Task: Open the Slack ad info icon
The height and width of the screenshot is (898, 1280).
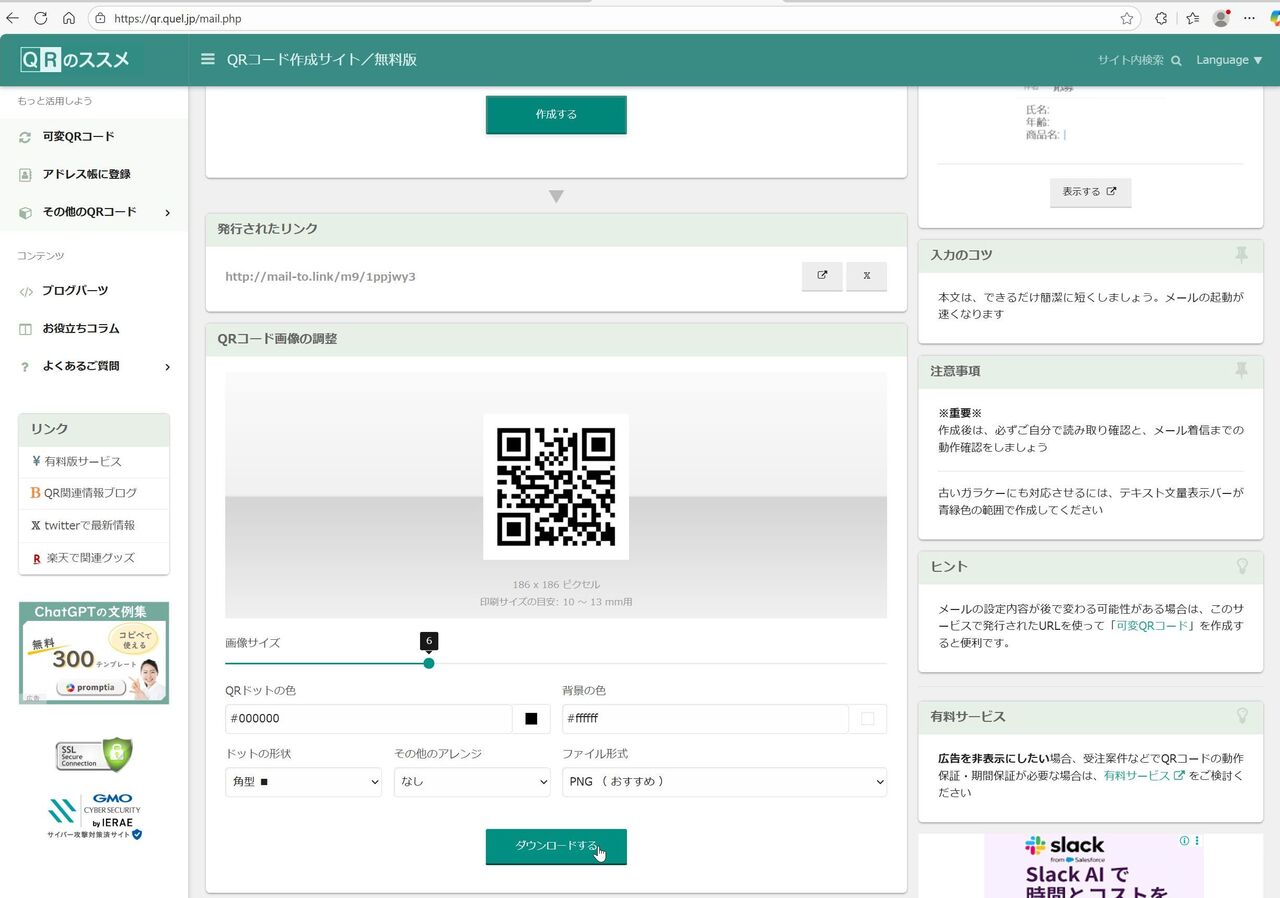Action: click(x=1185, y=842)
